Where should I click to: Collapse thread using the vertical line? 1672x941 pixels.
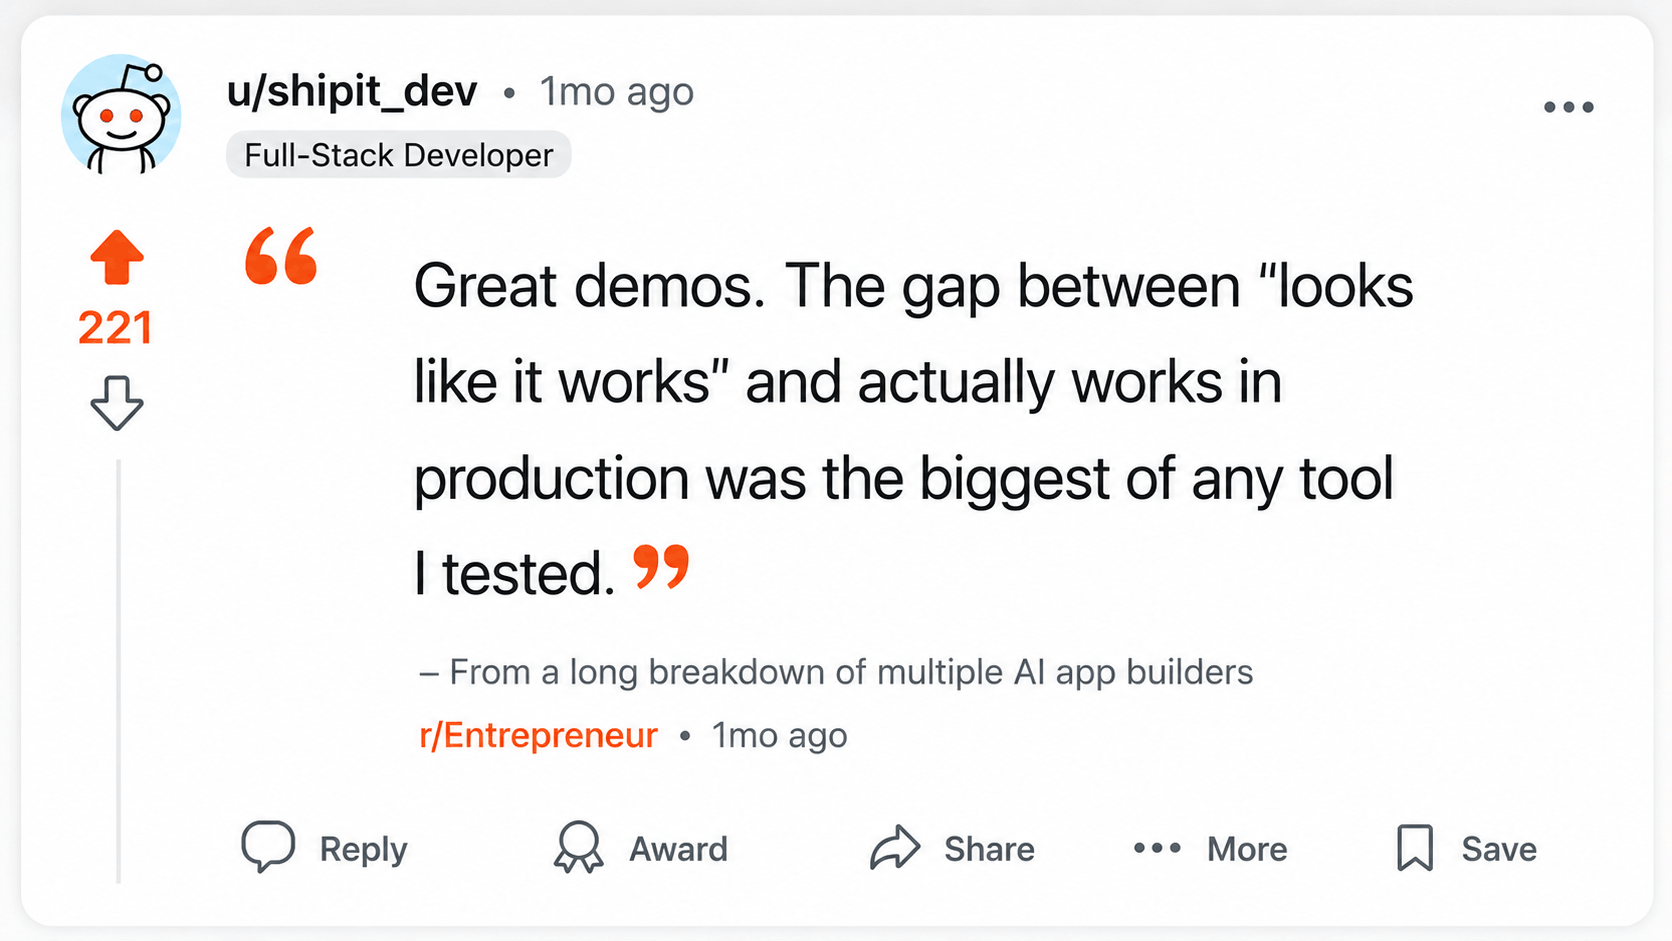click(x=118, y=671)
